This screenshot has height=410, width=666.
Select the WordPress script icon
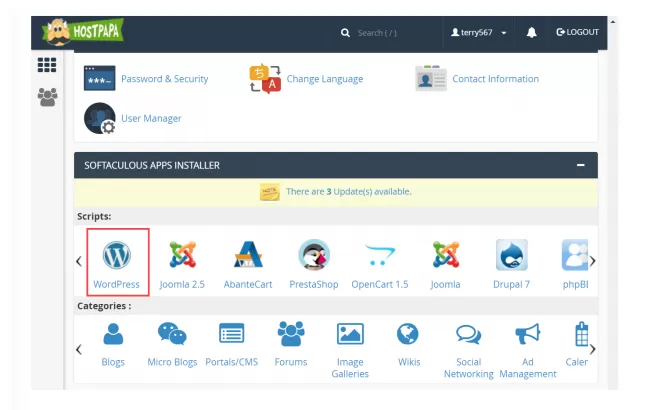point(116,255)
